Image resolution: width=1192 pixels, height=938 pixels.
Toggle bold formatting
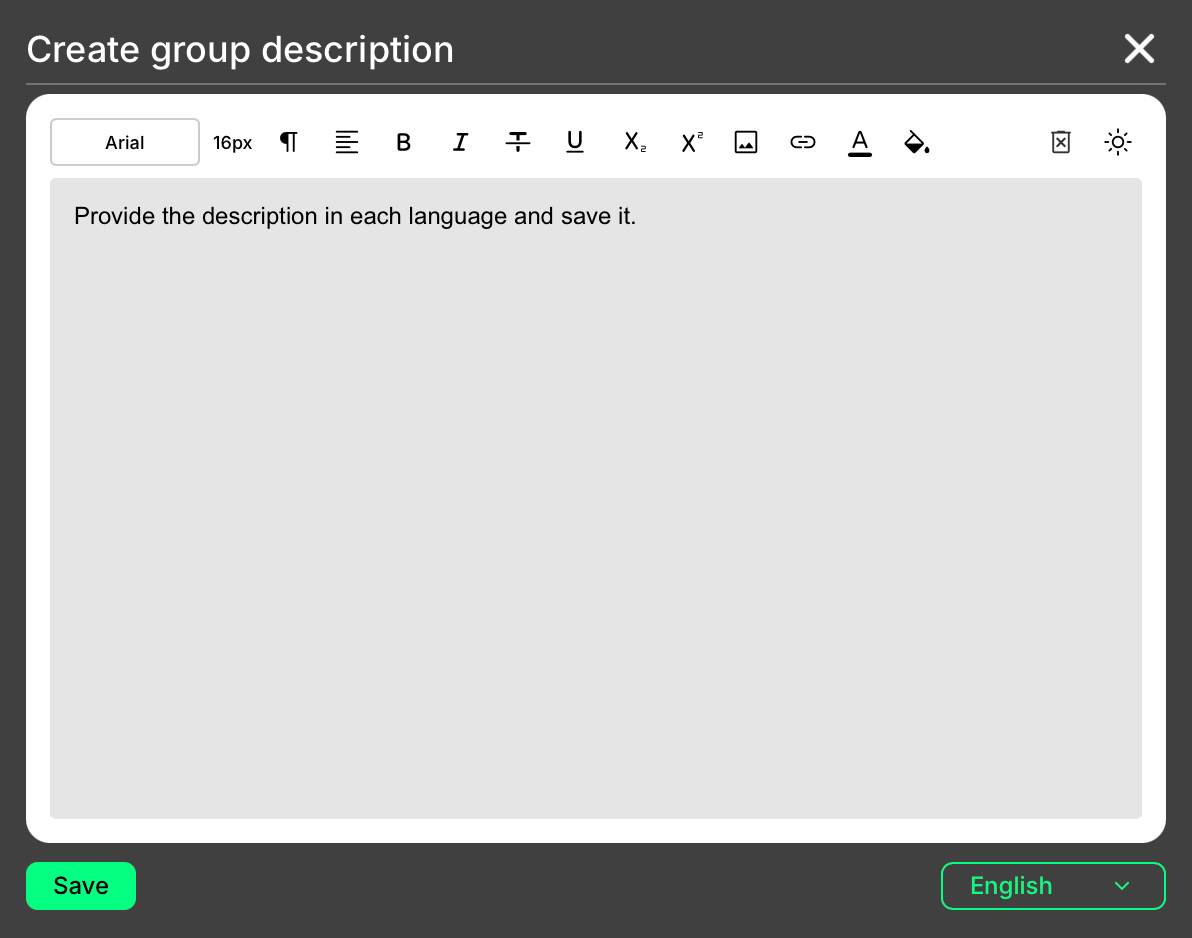(x=404, y=142)
